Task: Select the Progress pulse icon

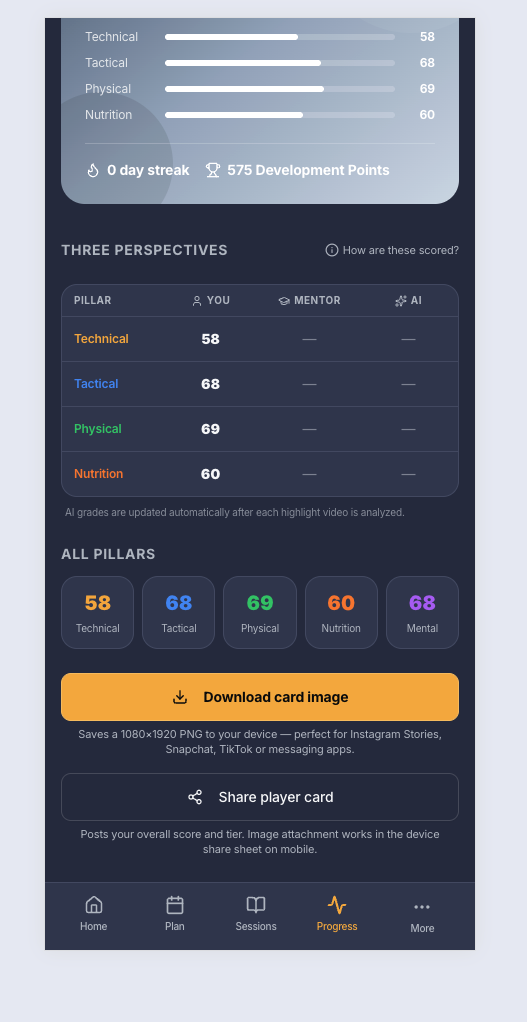Action: tap(337, 905)
